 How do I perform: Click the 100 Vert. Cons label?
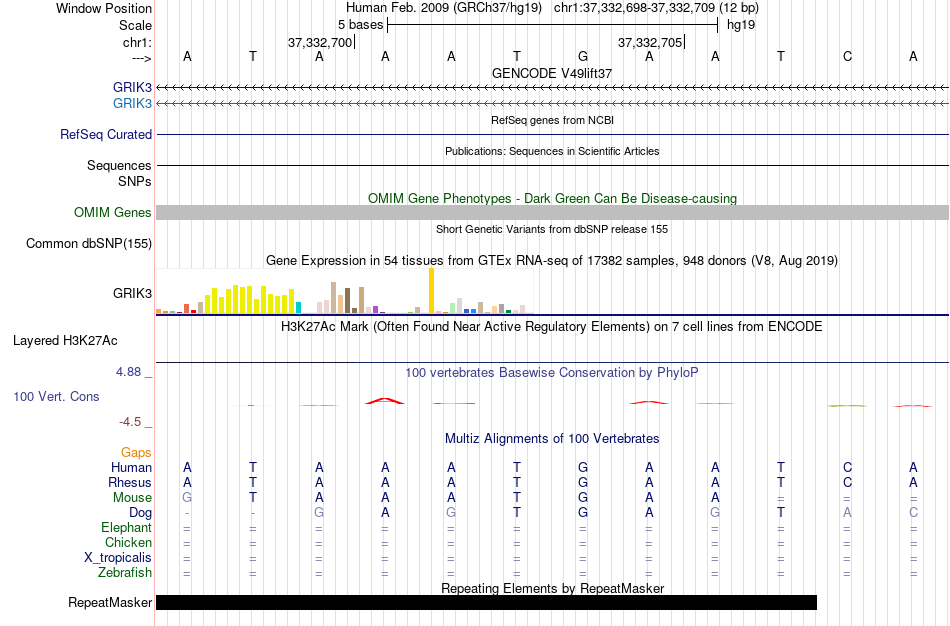[x=56, y=396]
